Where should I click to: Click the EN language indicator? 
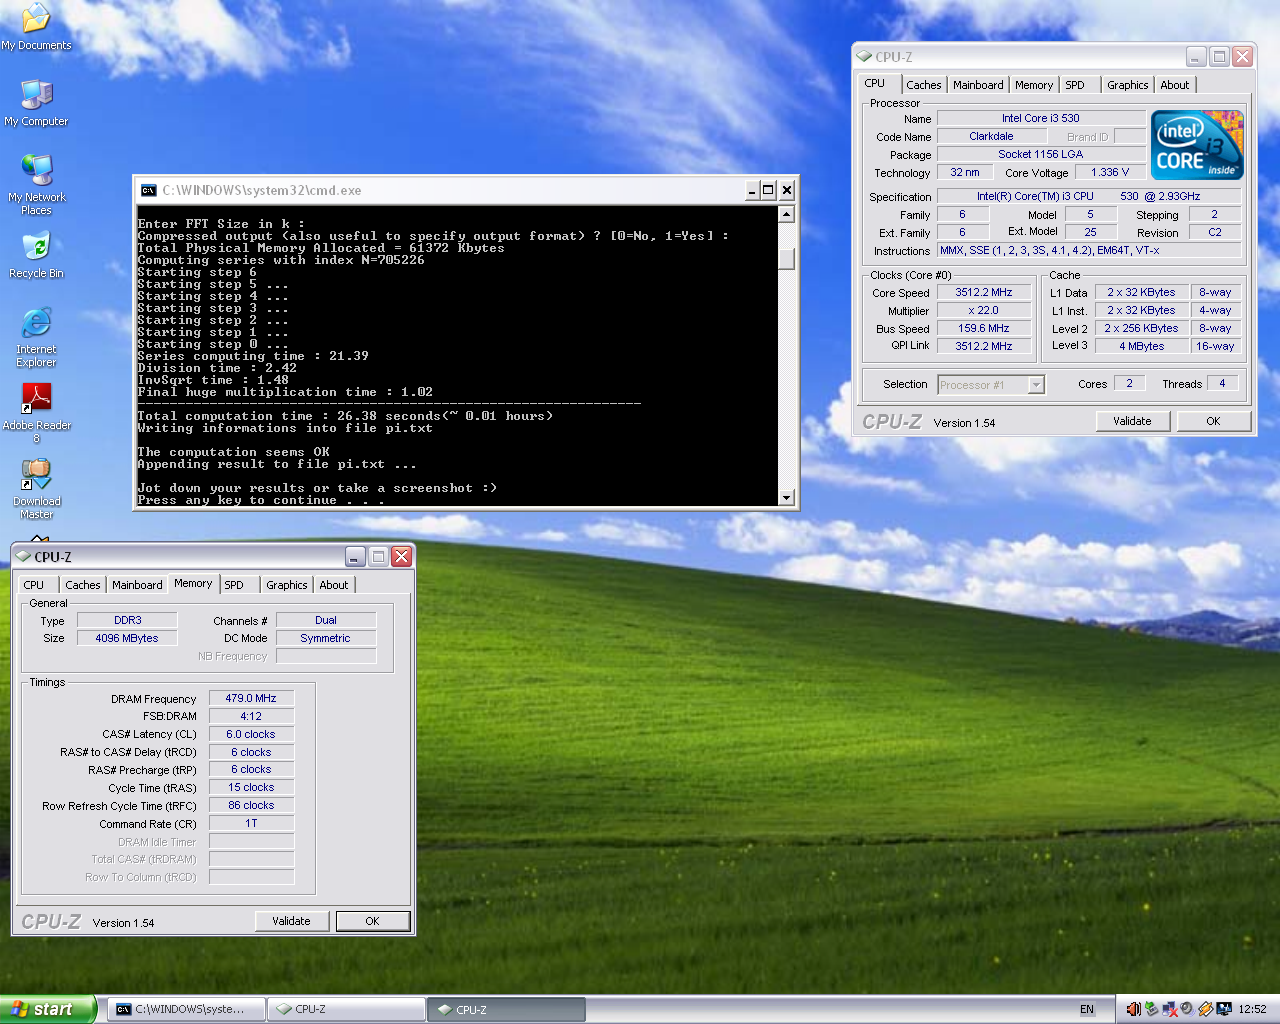coord(1087,1009)
